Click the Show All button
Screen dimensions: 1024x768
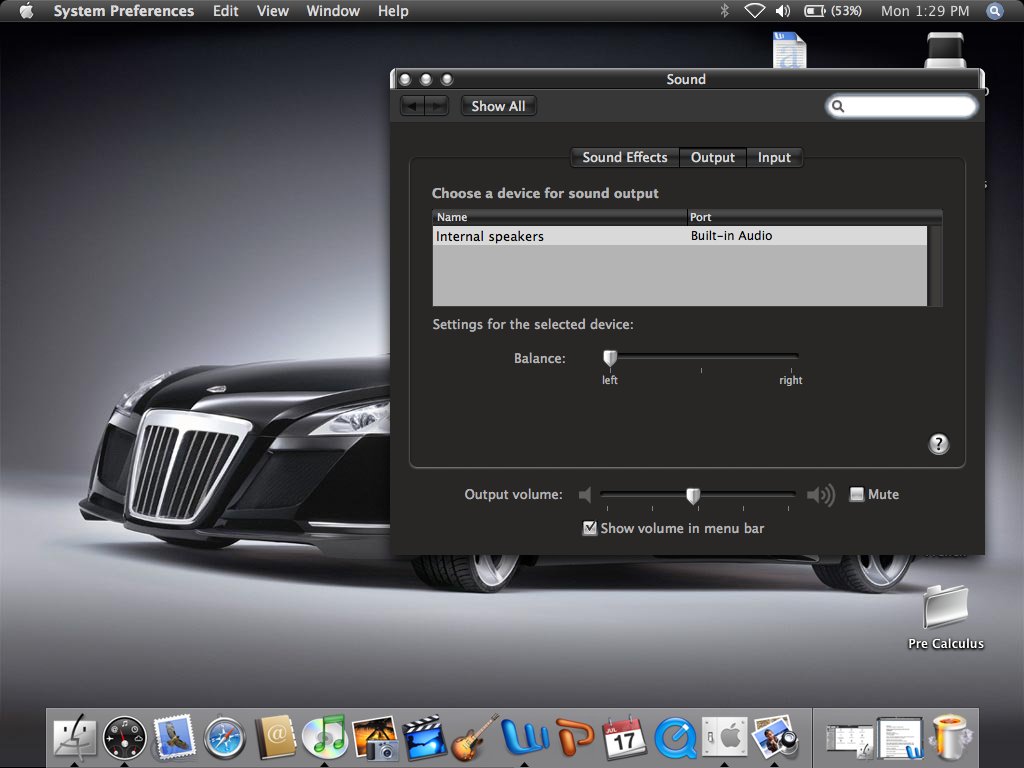498,106
